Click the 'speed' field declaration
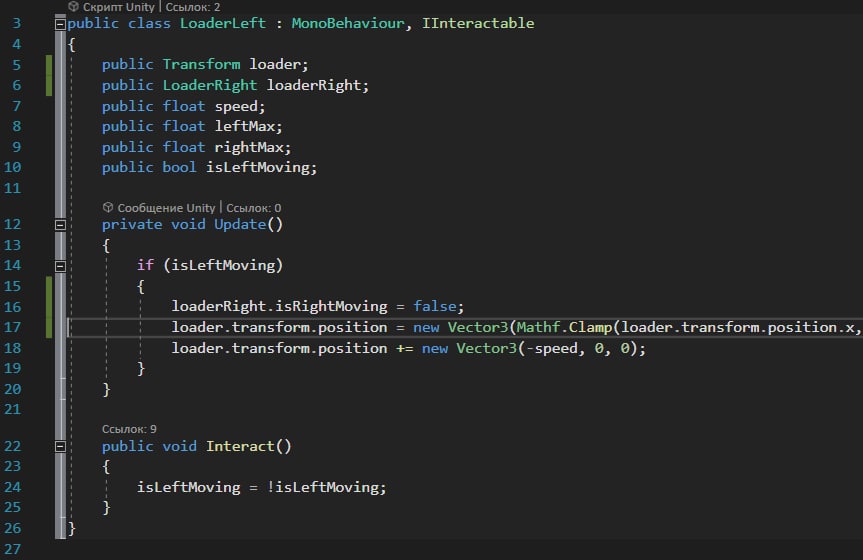Screen dimensions: 863x560 tap(236, 106)
